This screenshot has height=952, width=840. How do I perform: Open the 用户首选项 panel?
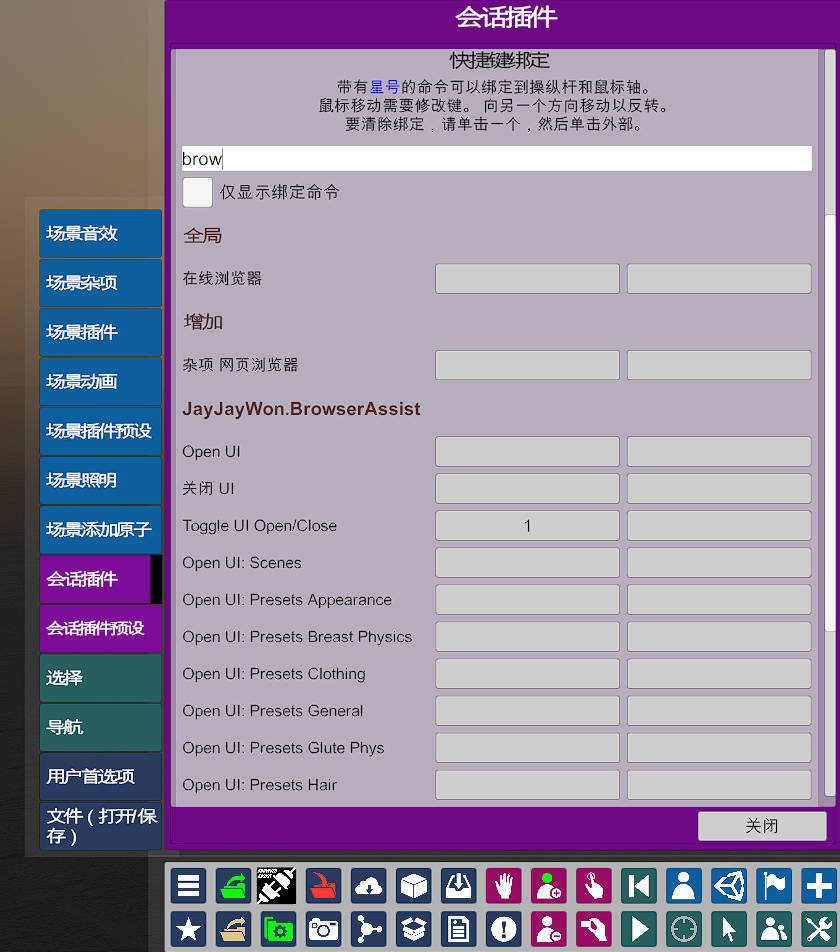100,775
